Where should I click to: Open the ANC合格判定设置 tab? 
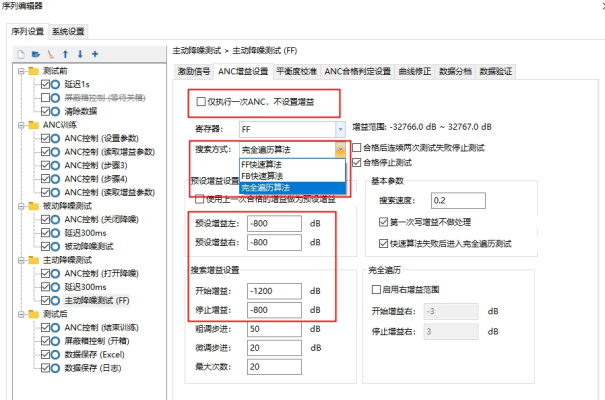[358, 71]
